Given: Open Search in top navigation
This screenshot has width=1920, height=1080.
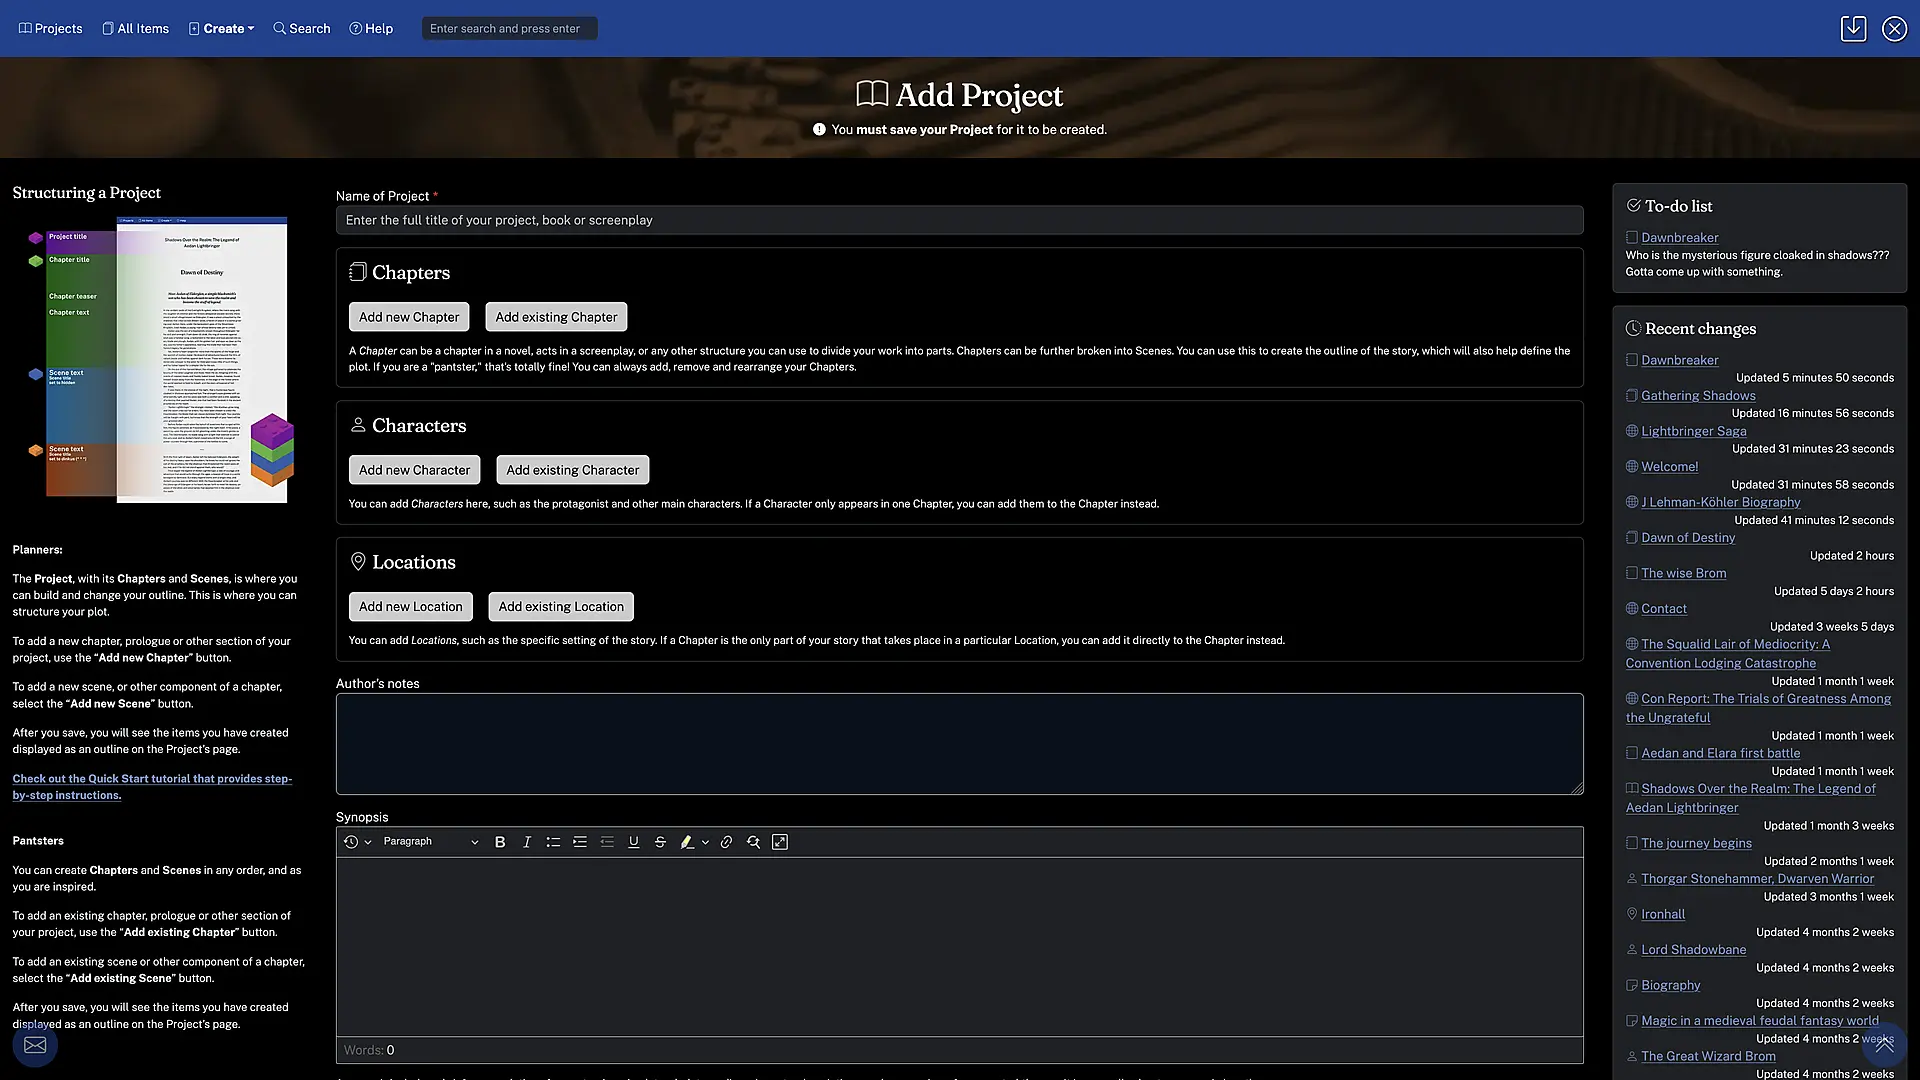Looking at the screenshot, I should tap(302, 28).
